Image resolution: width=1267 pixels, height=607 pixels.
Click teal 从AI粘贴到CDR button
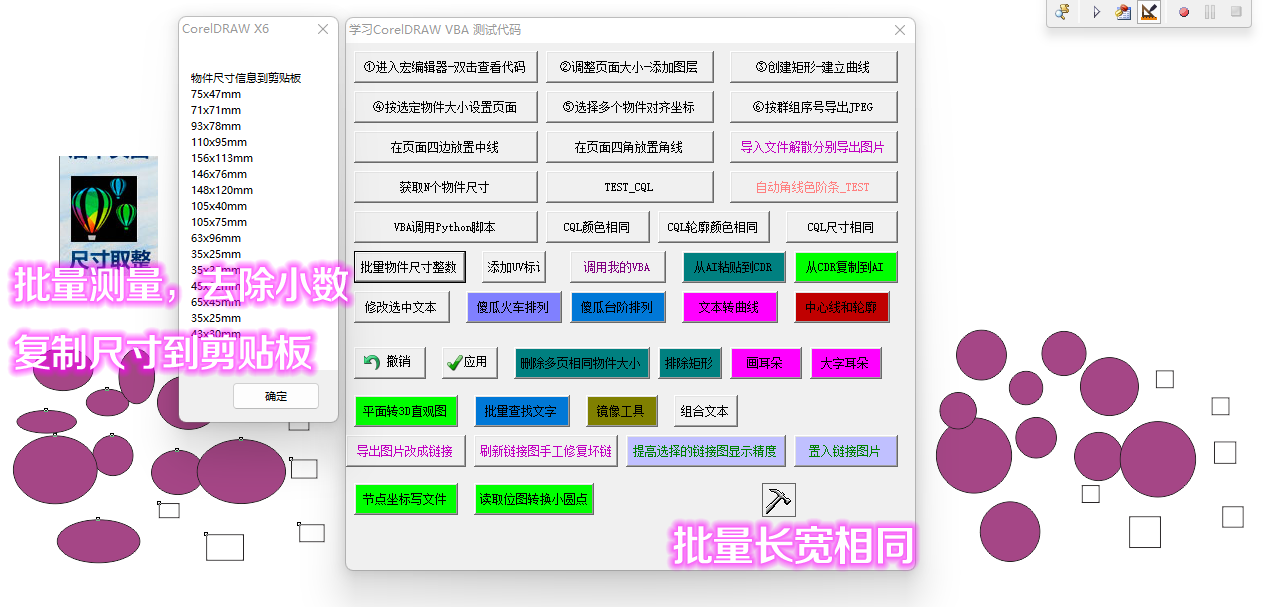click(x=734, y=267)
